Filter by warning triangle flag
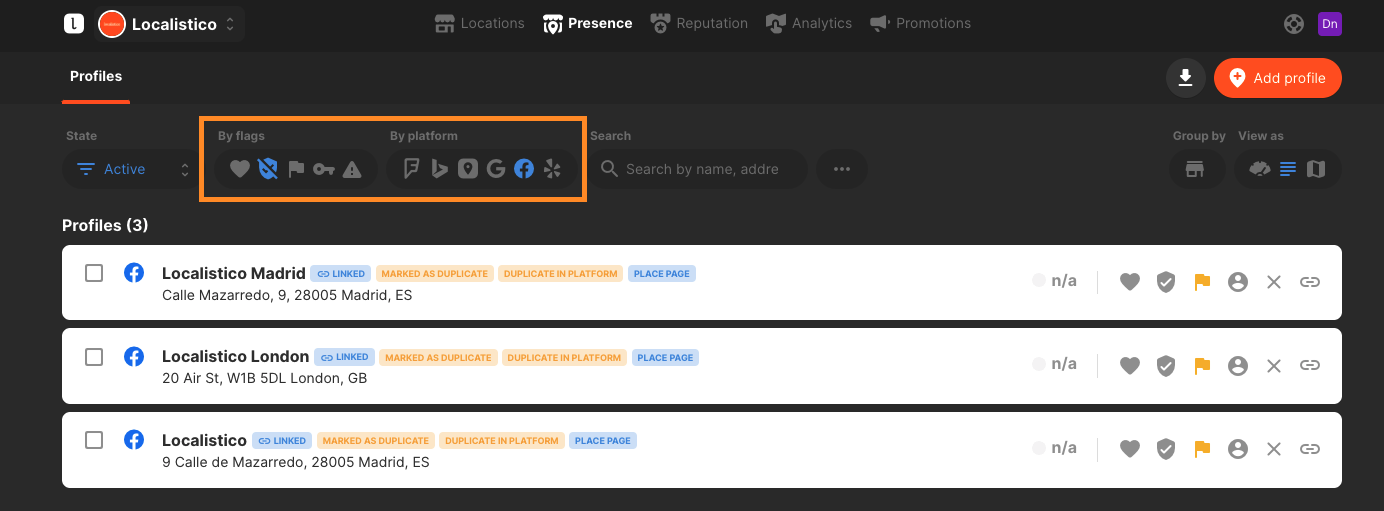The height and width of the screenshot is (511, 1384). click(x=352, y=170)
